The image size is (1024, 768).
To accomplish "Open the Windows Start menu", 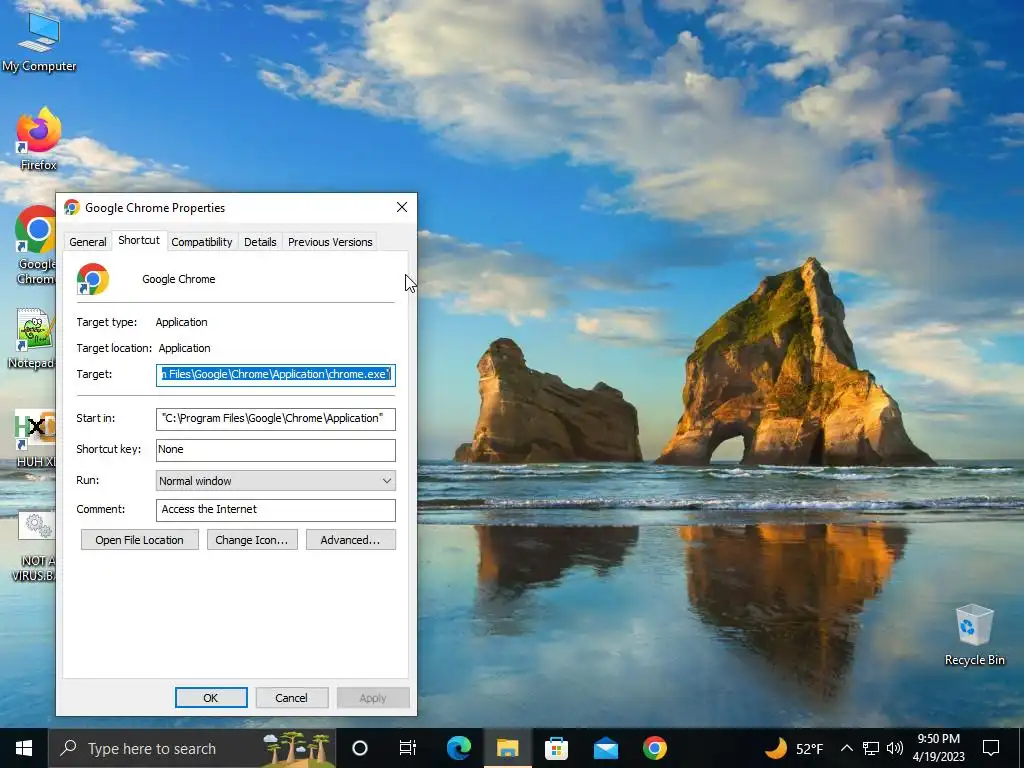I will (24, 748).
